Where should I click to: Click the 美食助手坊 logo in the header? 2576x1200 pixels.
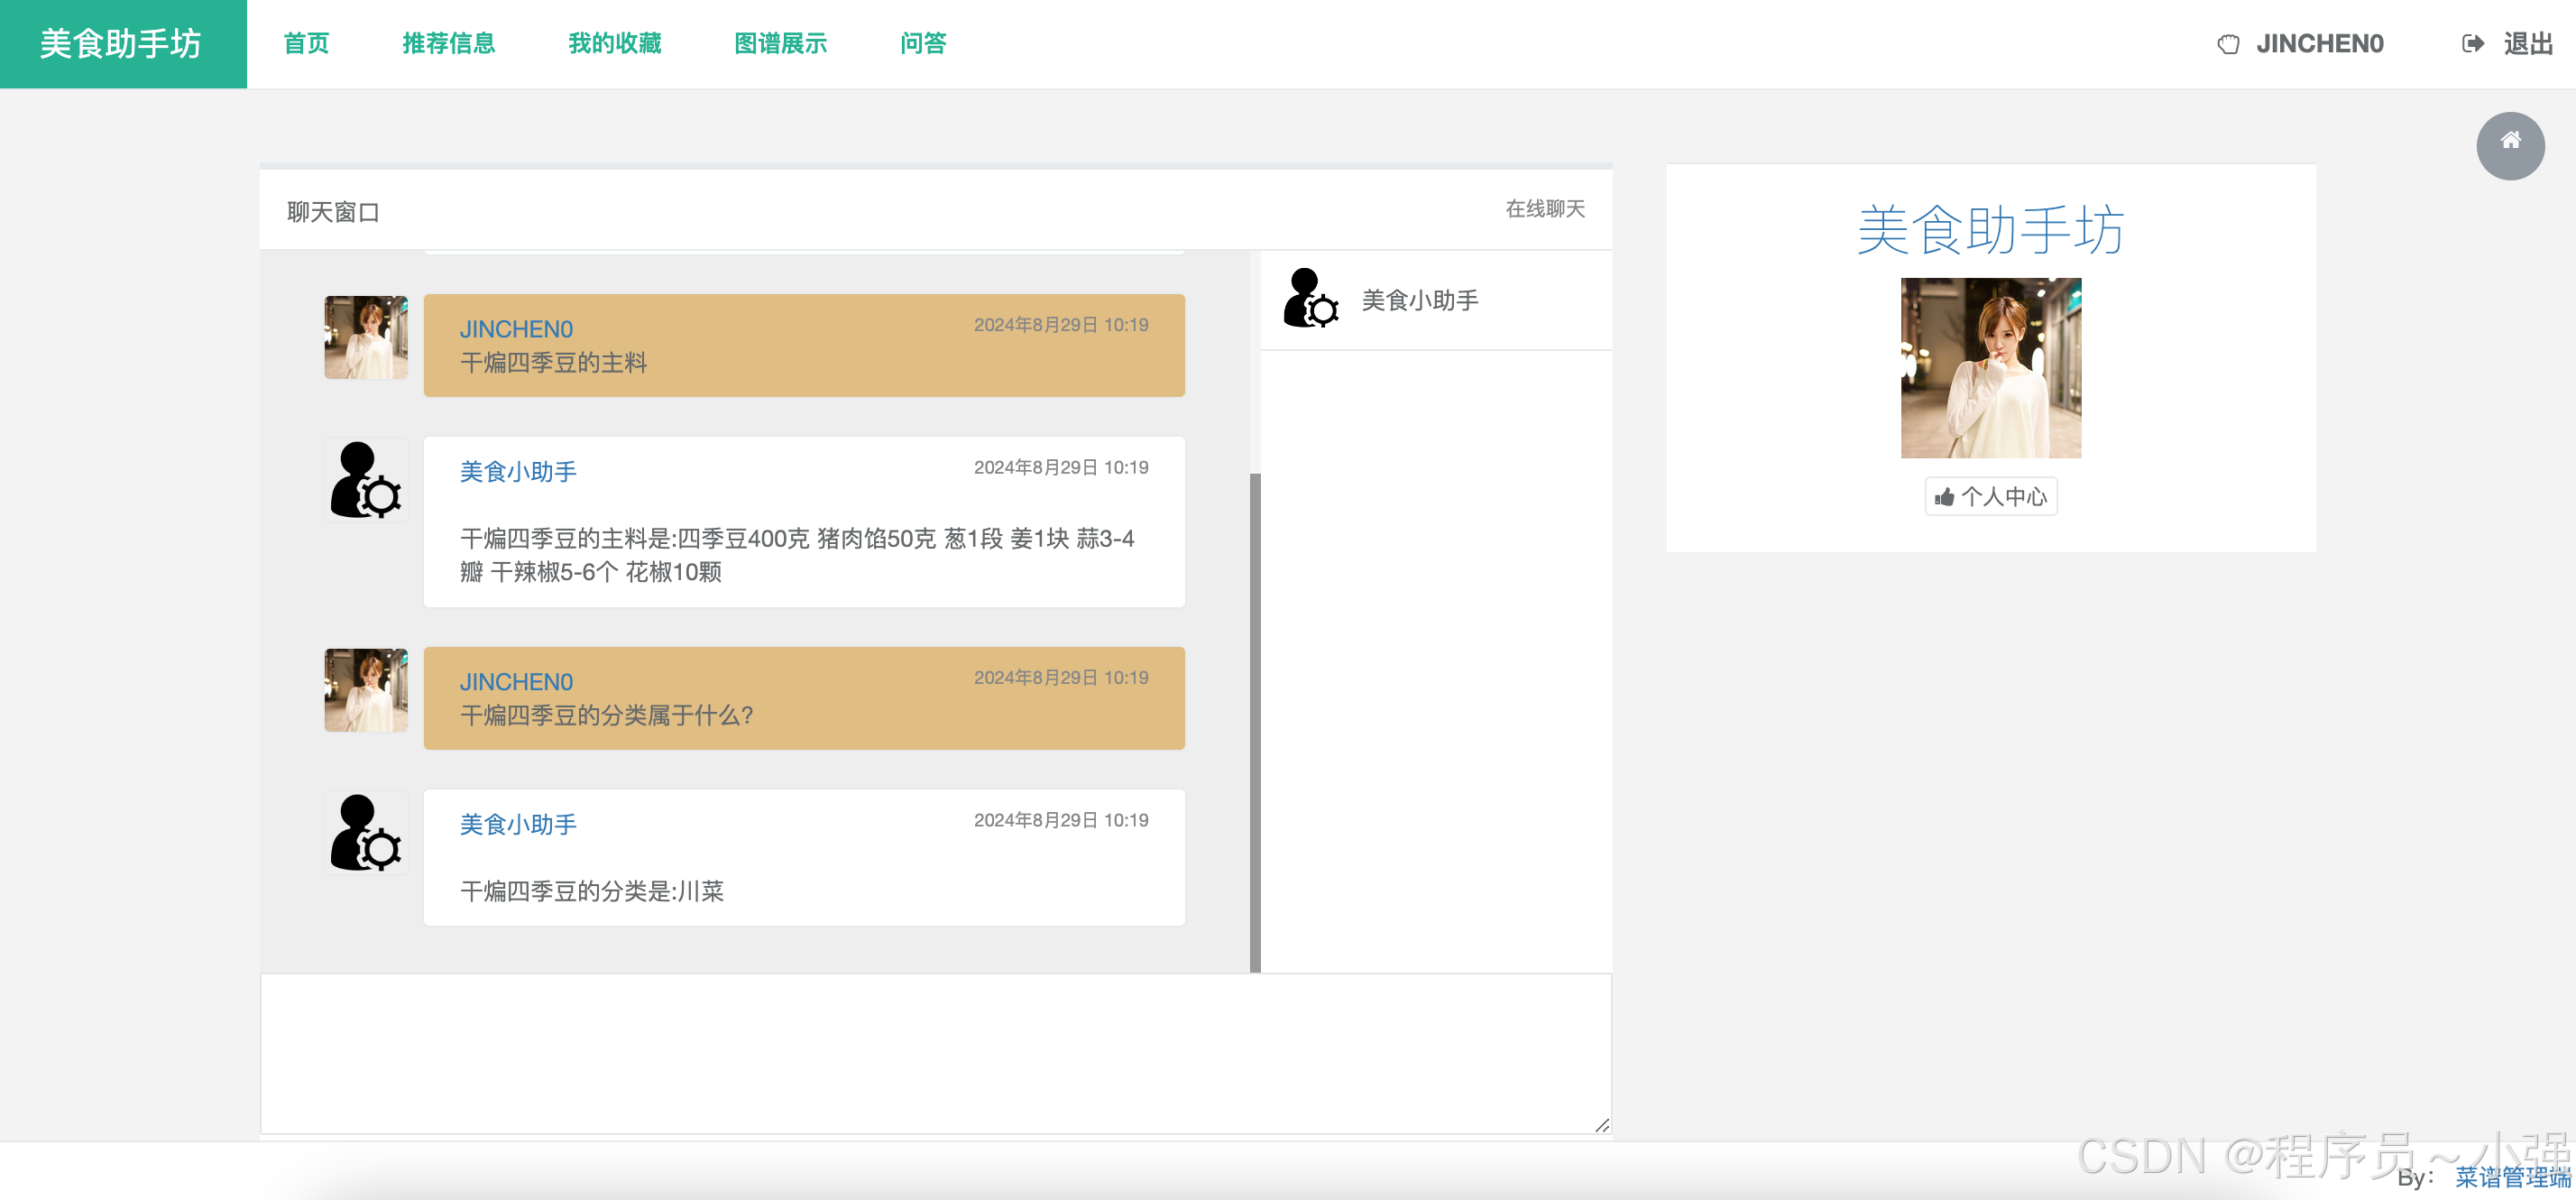tap(122, 44)
